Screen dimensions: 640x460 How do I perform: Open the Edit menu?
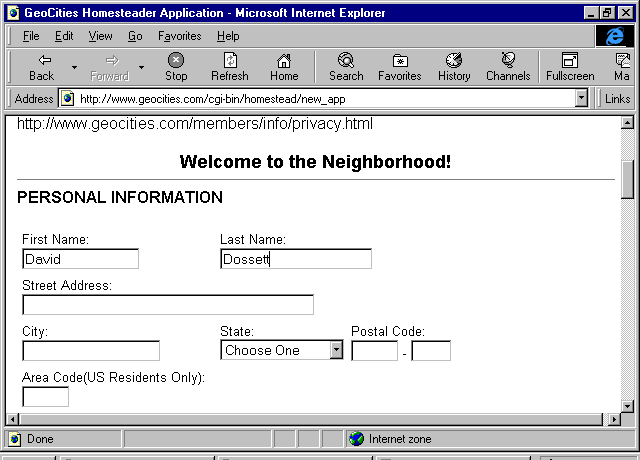(64, 36)
